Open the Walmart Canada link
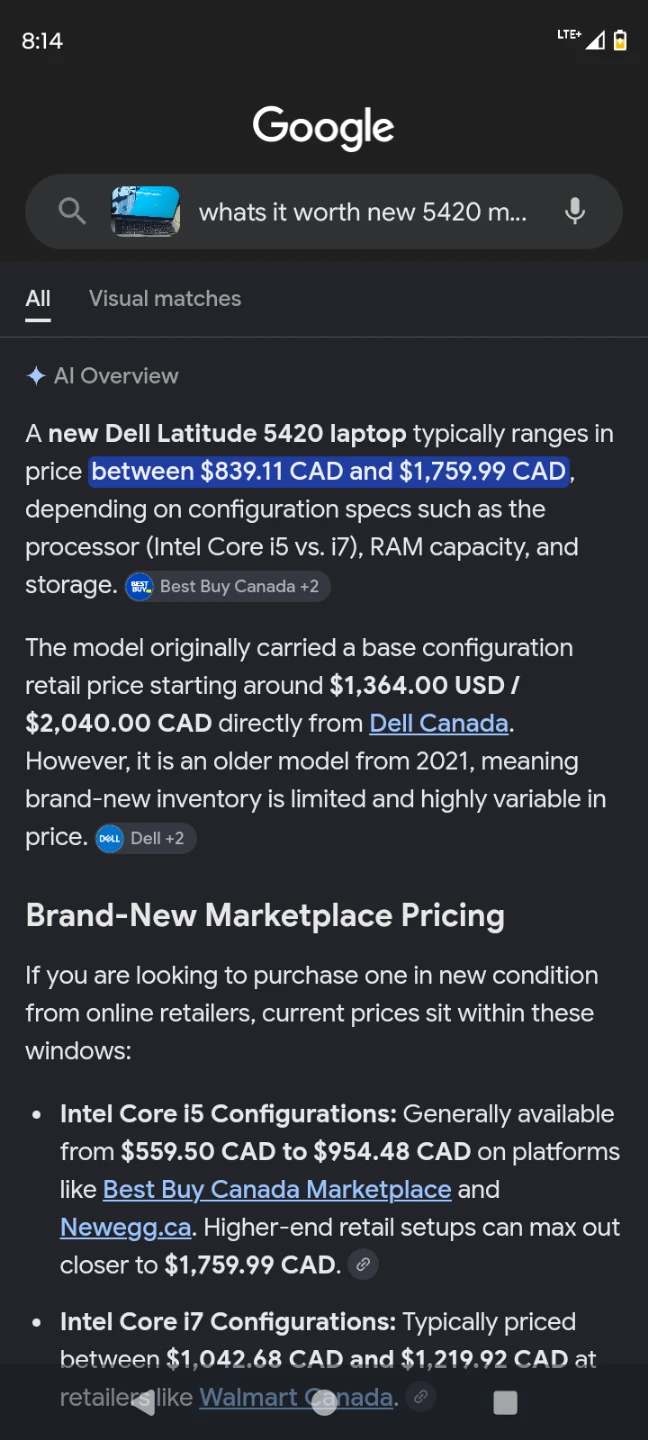The width and height of the screenshot is (648, 1440). [x=296, y=1397]
